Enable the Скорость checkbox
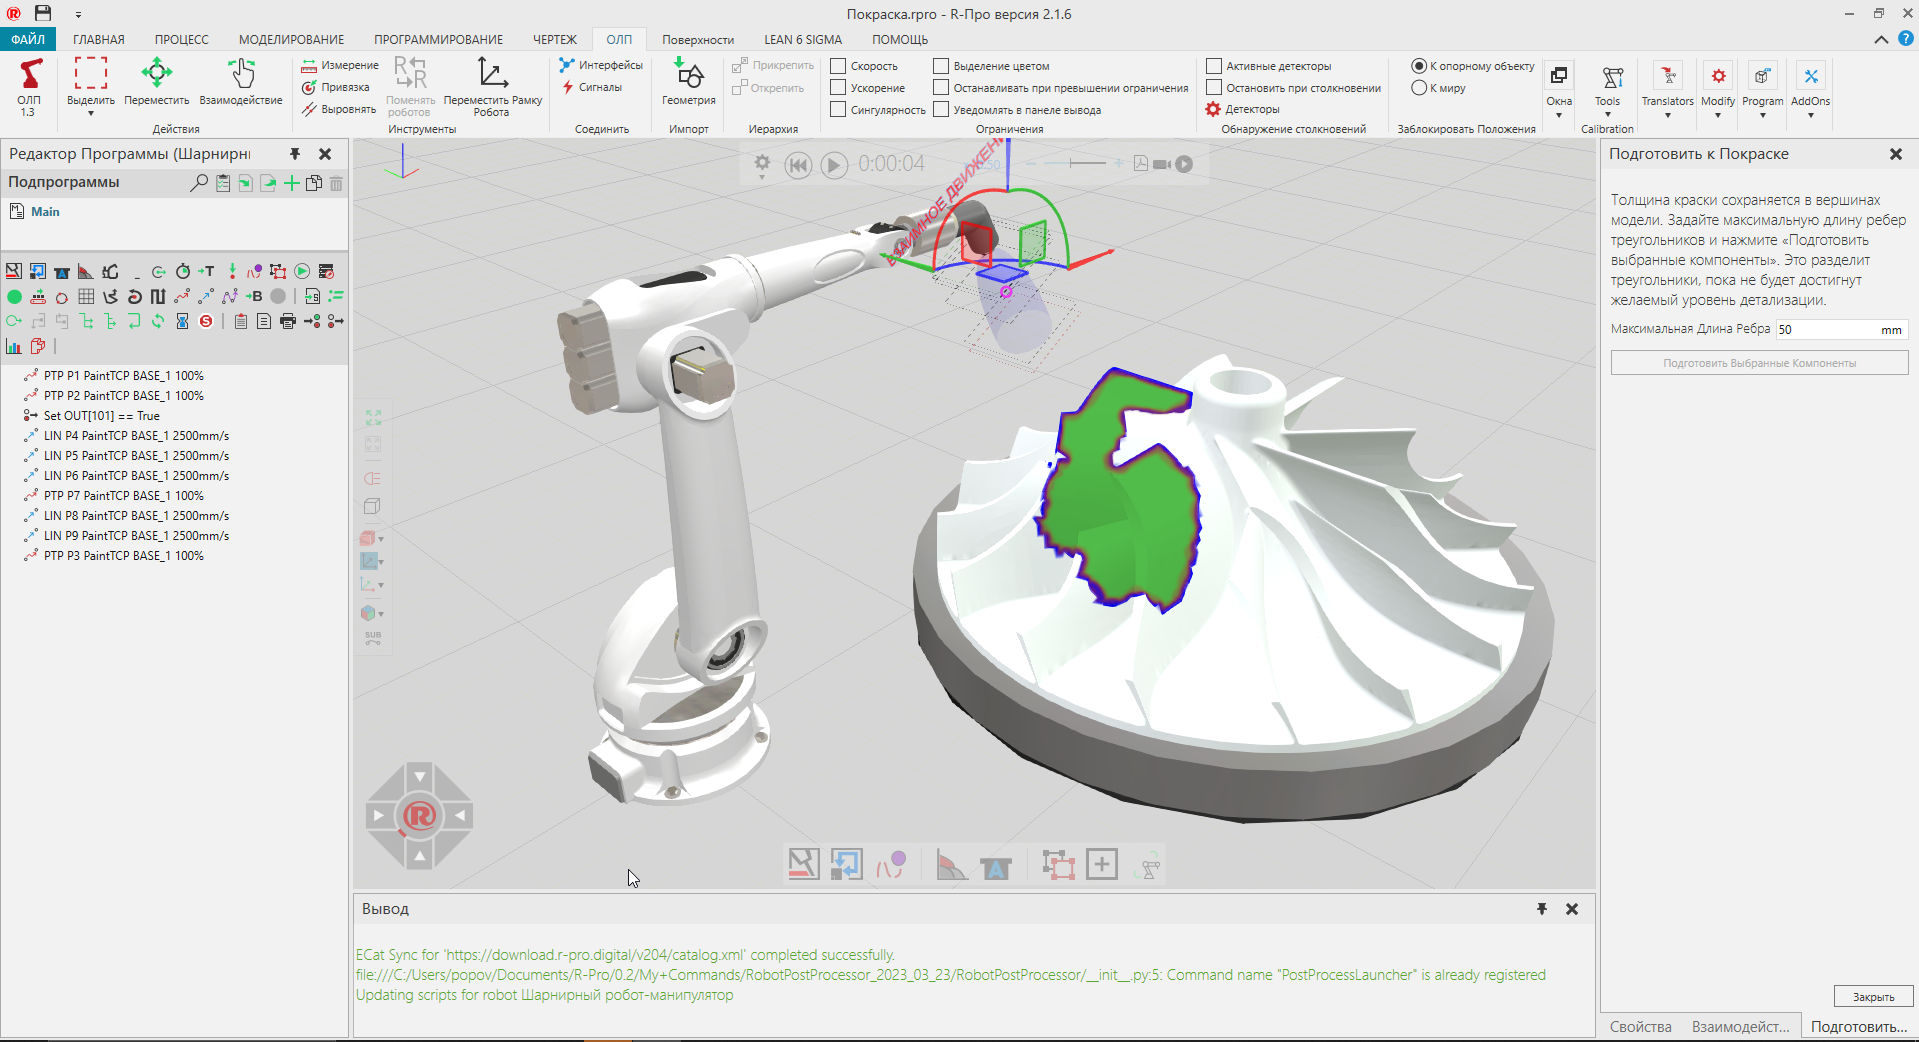1919x1042 pixels. coord(837,65)
